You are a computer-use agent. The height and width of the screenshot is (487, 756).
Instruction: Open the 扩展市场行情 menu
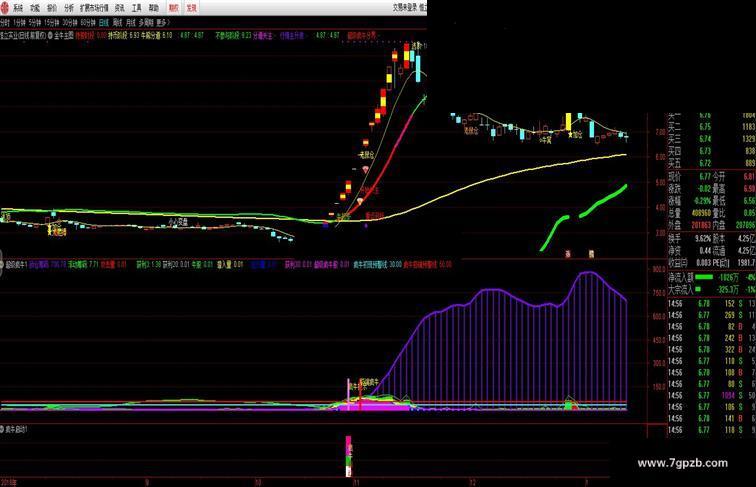tap(94, 8)
